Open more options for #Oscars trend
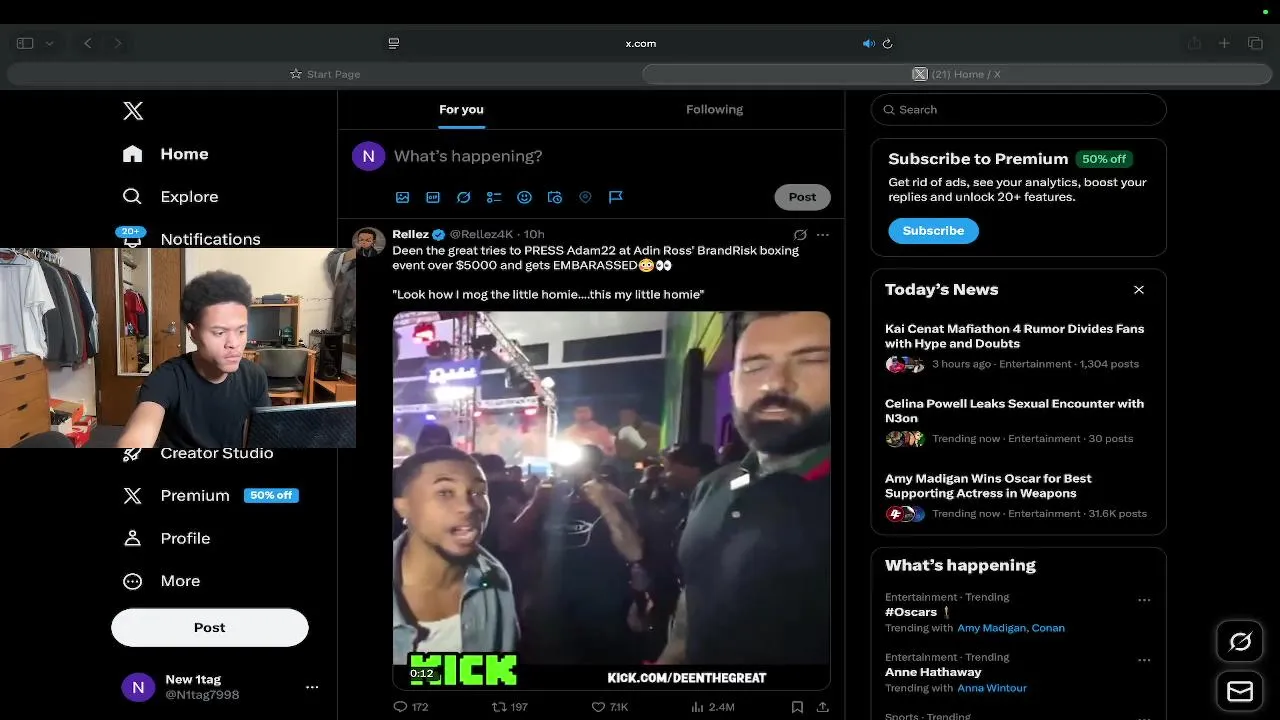 pos(1144,600)
